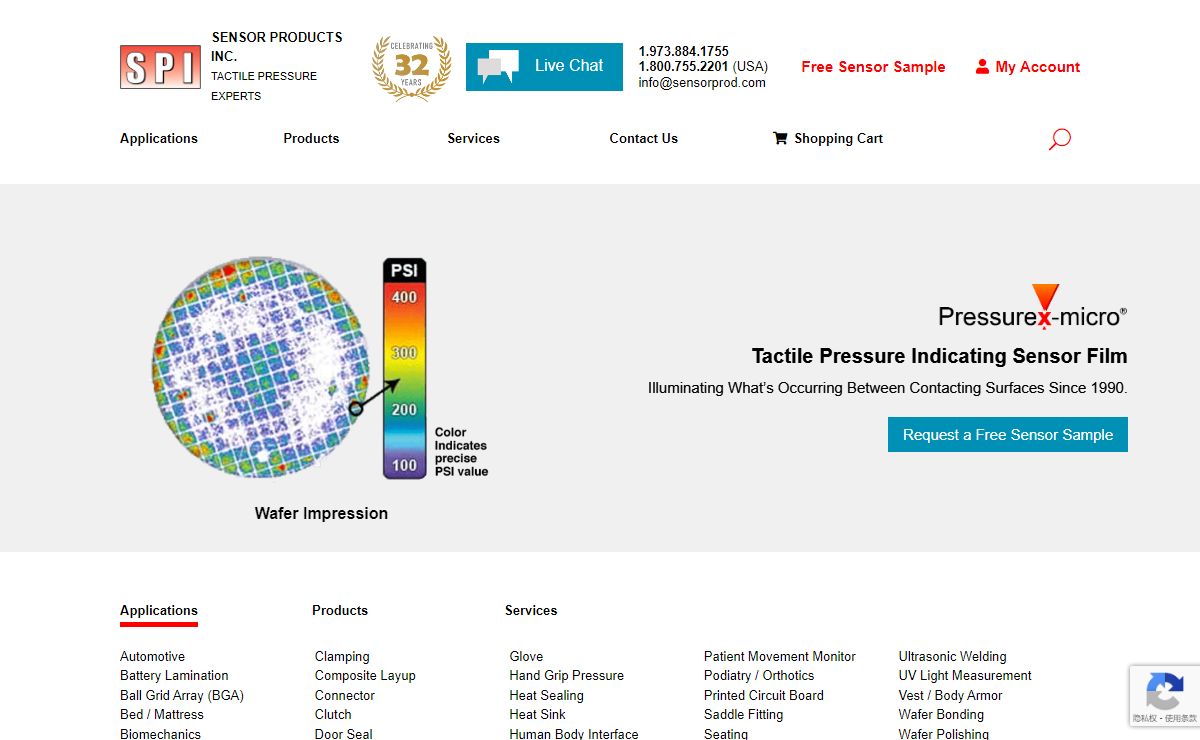The width and height of the screenshot is (1200, 740).
Task: Open Patient Movement Monitor link
Action: click(780, 657)
